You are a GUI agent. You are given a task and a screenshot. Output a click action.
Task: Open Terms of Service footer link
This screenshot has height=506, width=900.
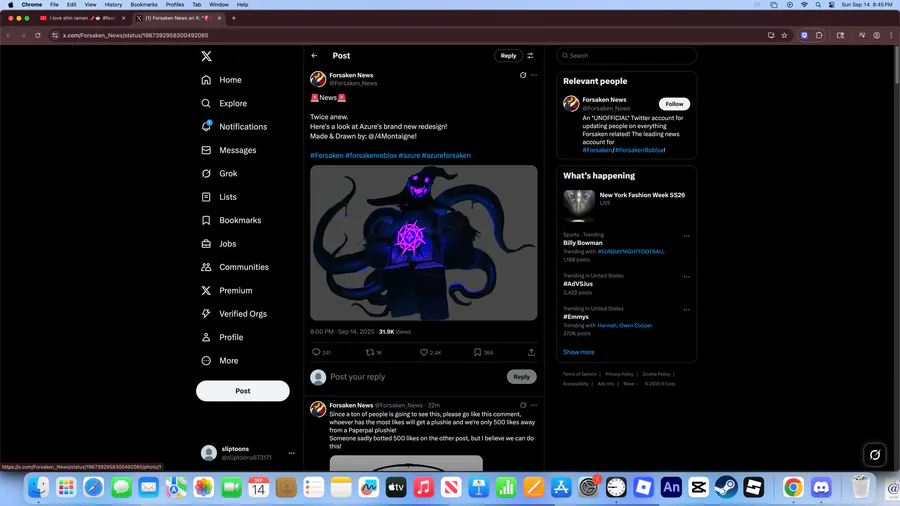[x=579, y=374]
